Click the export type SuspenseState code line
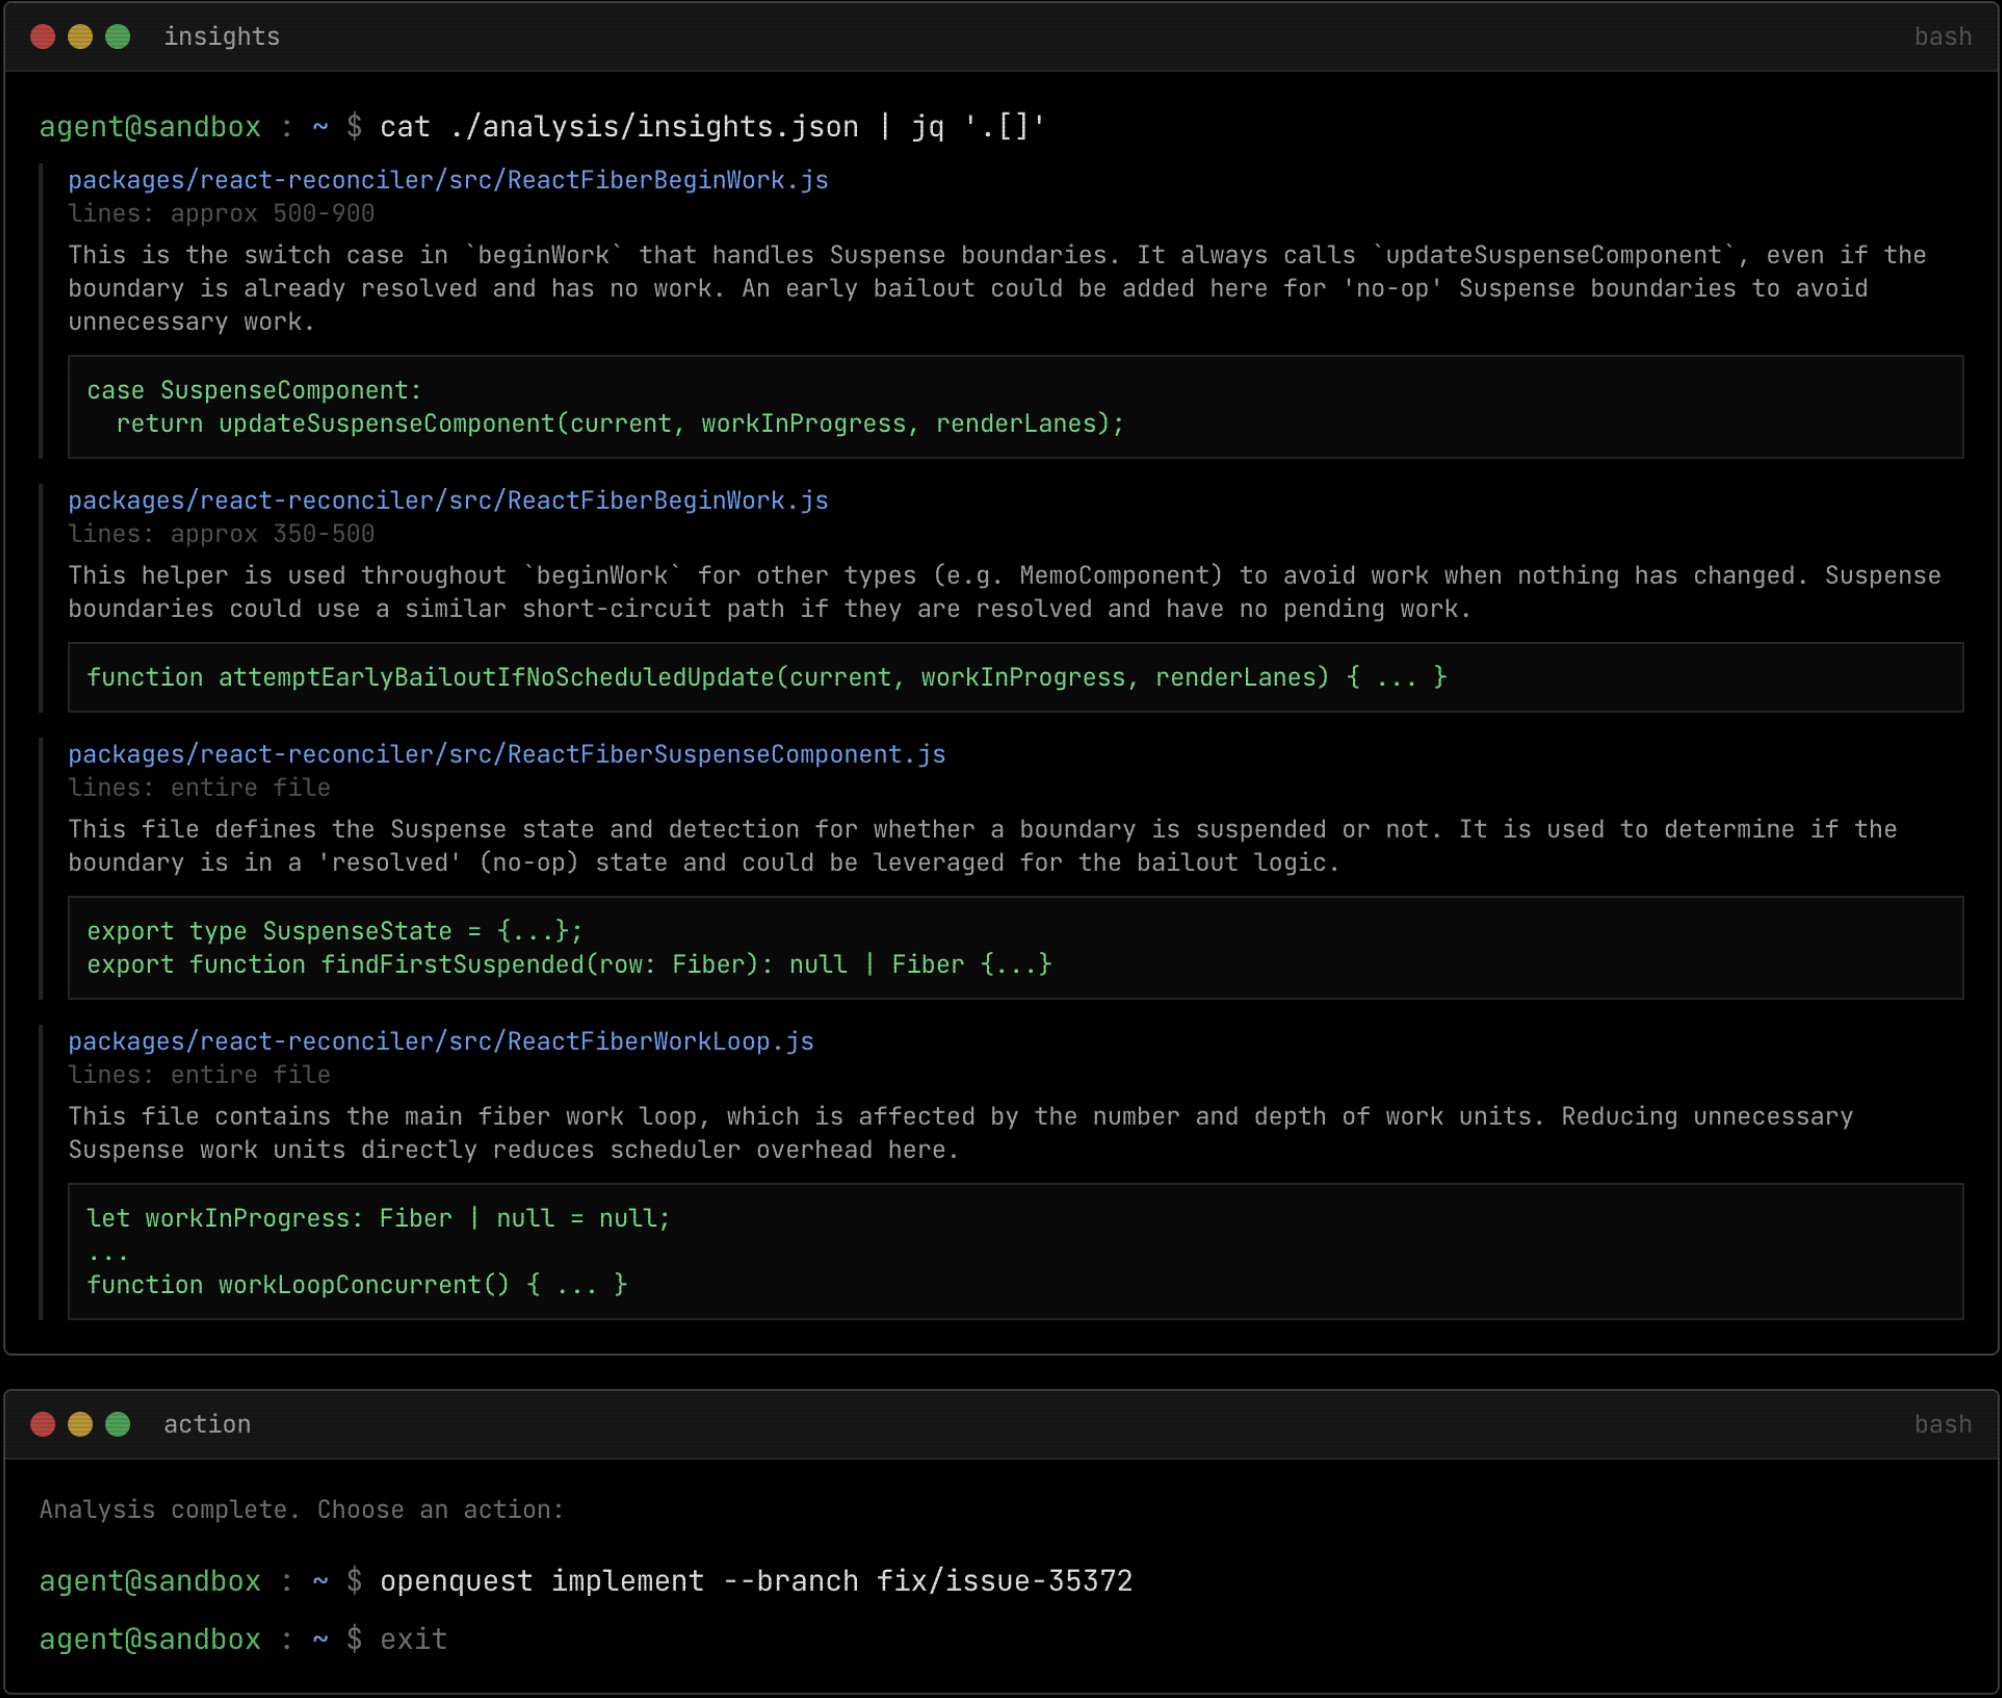Viewport: 2002px width, 1698px height. tap(334, 931)
